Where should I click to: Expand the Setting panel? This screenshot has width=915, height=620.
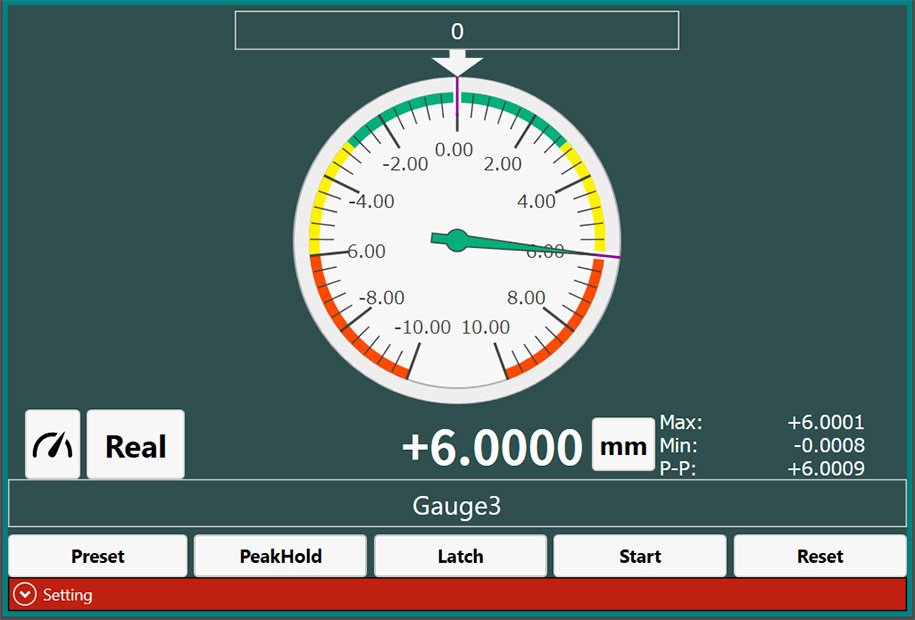[457, 594]
